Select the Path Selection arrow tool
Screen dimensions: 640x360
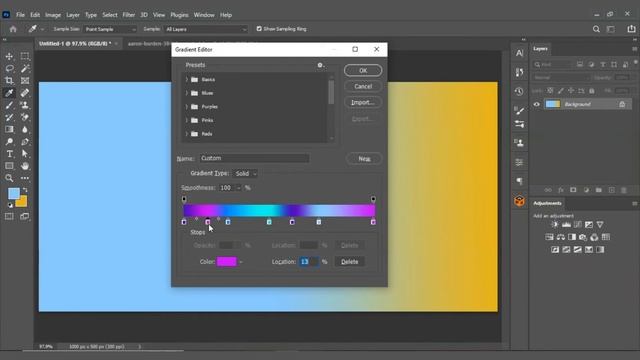click(x=25, y=154)
